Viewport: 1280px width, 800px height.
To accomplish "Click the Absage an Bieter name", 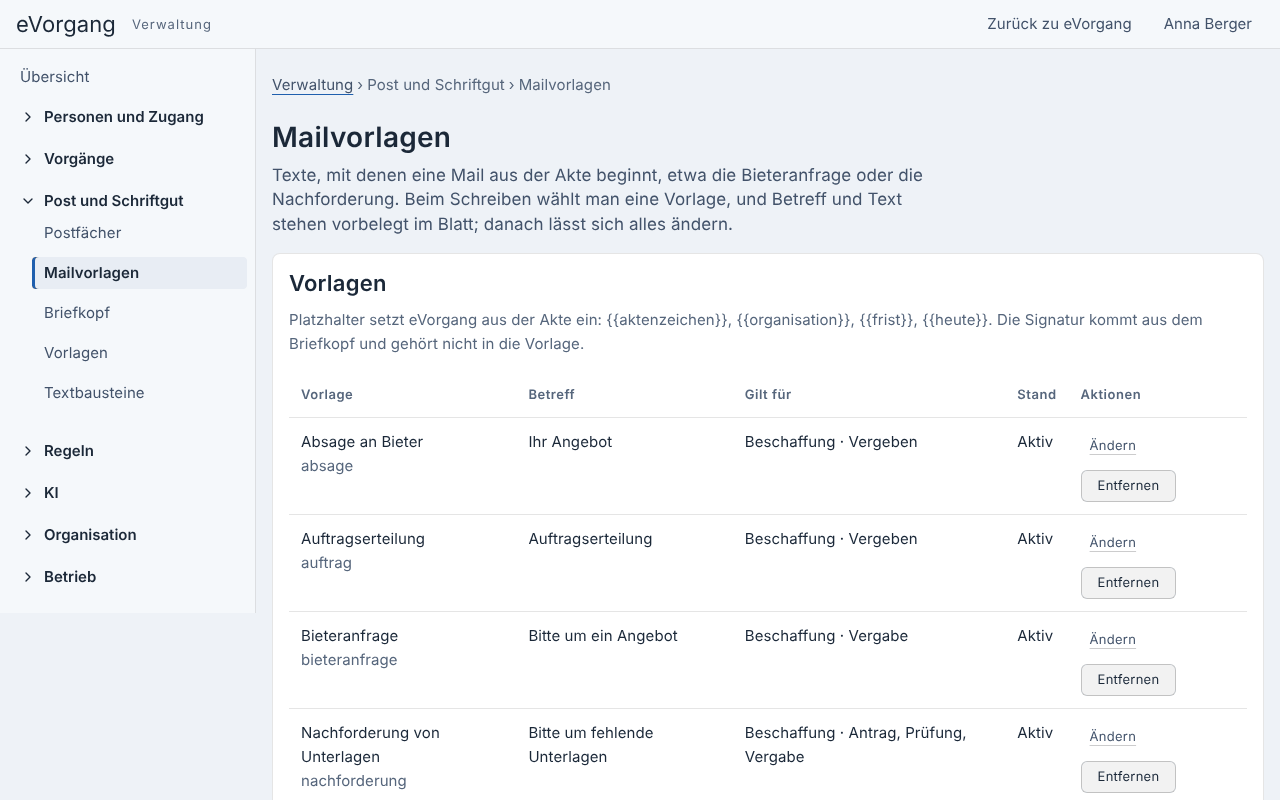I will click(x=362, y=442).
